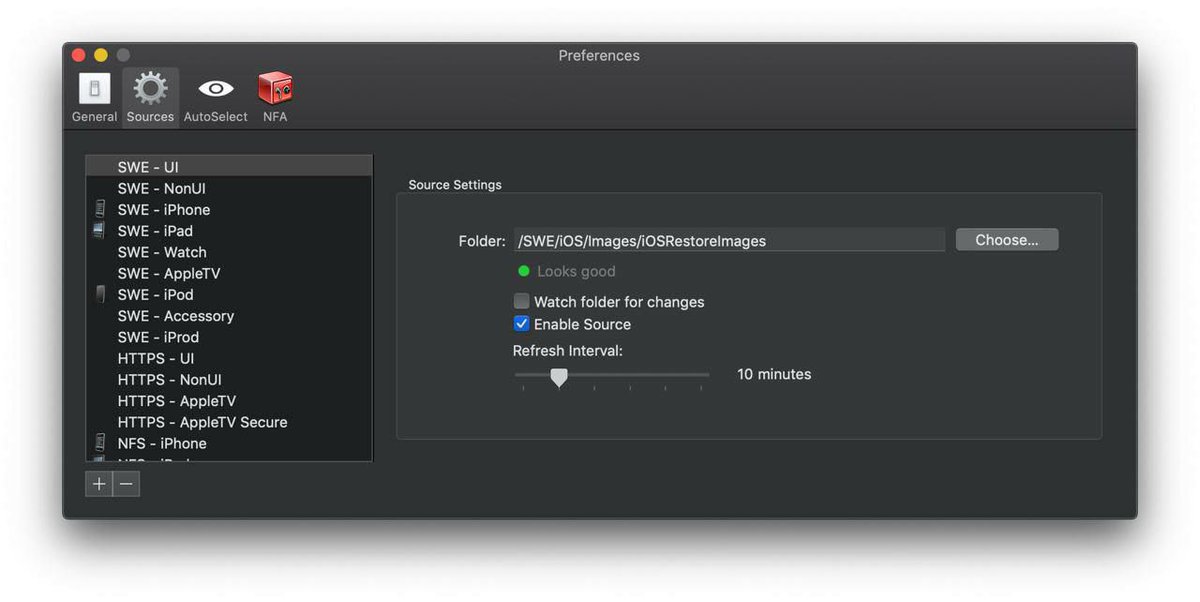Select the SWE - iPod source row

(x=229, y=294)
